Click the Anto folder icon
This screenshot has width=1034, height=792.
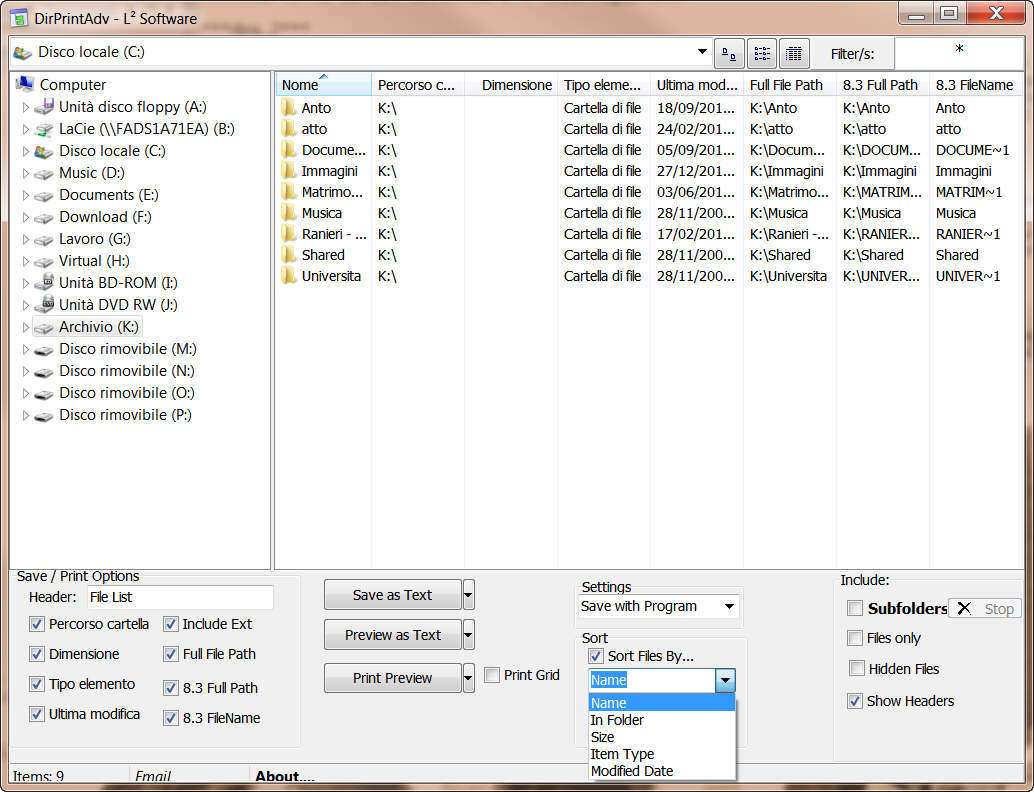point(289,108)
